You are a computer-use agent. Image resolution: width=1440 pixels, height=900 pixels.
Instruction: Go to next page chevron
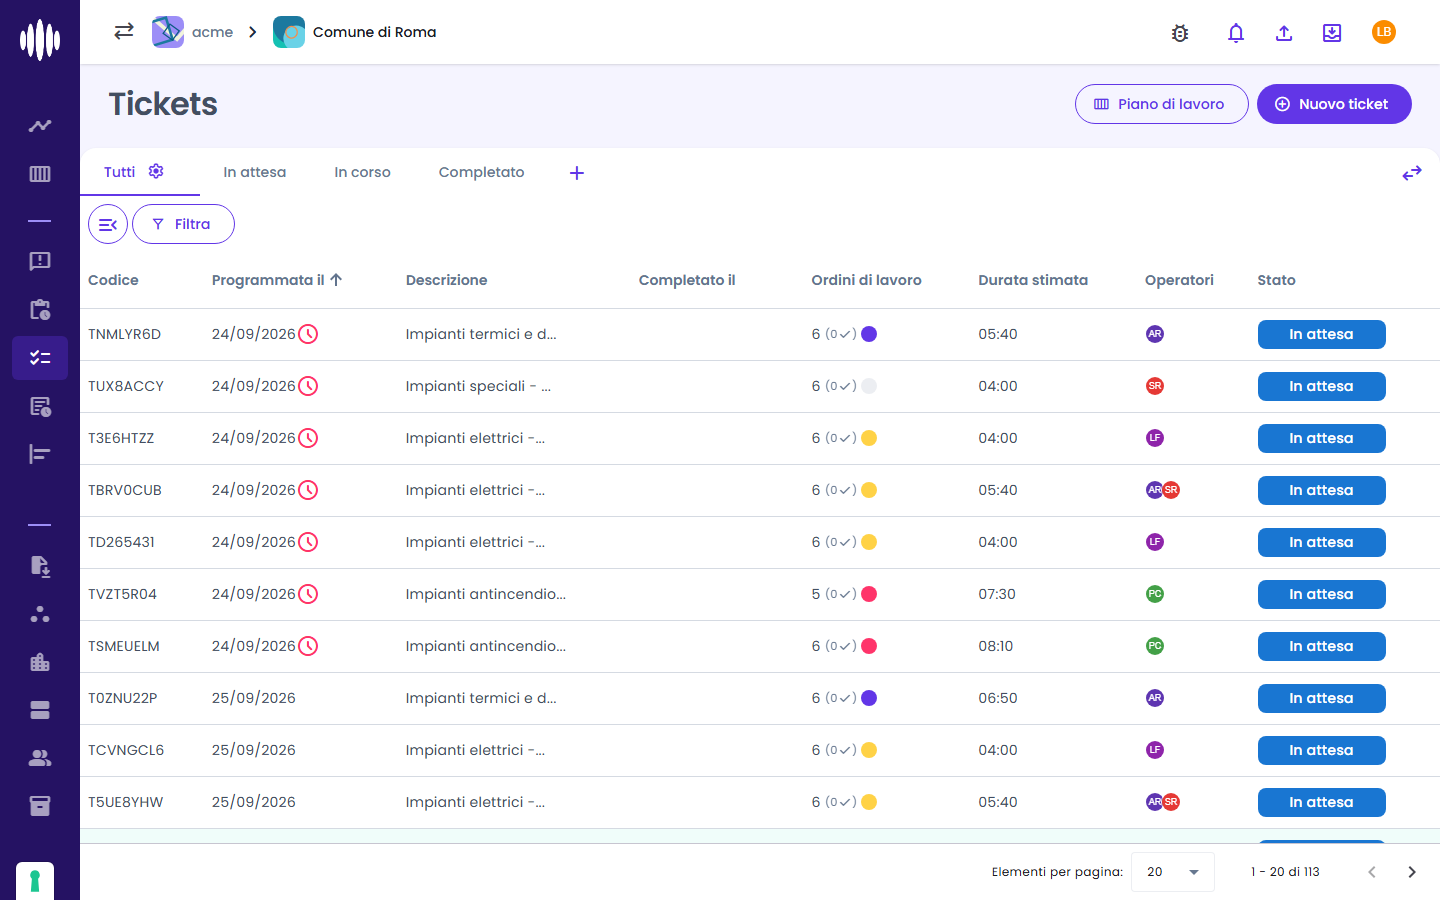pos(1412,872)
